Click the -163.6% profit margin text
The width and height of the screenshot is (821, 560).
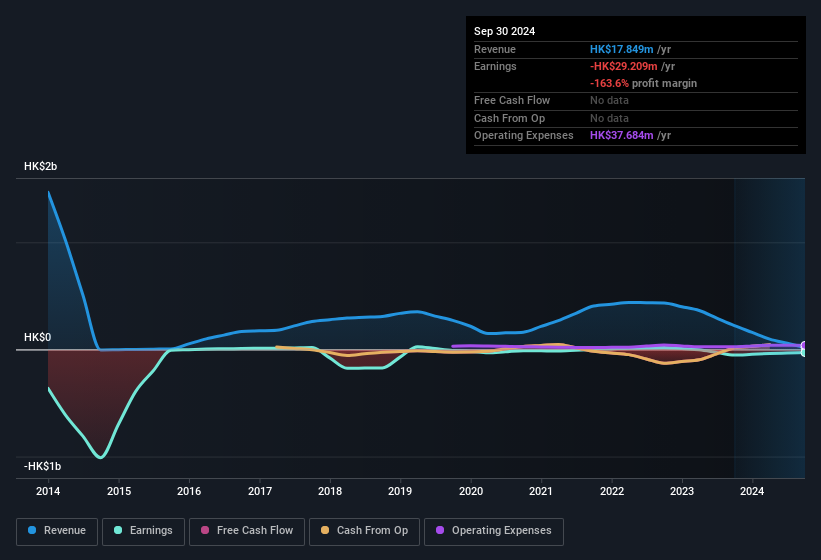coord(644,83)
